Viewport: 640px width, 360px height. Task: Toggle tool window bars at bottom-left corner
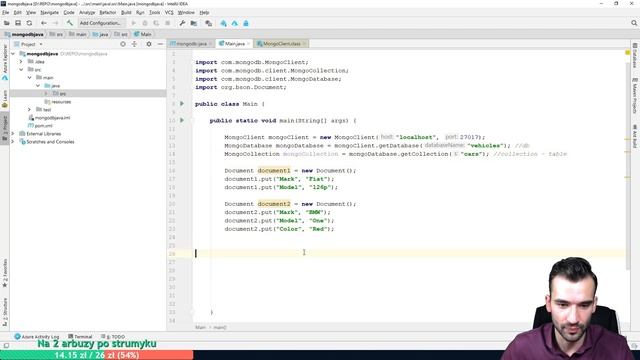coord(6,346)
